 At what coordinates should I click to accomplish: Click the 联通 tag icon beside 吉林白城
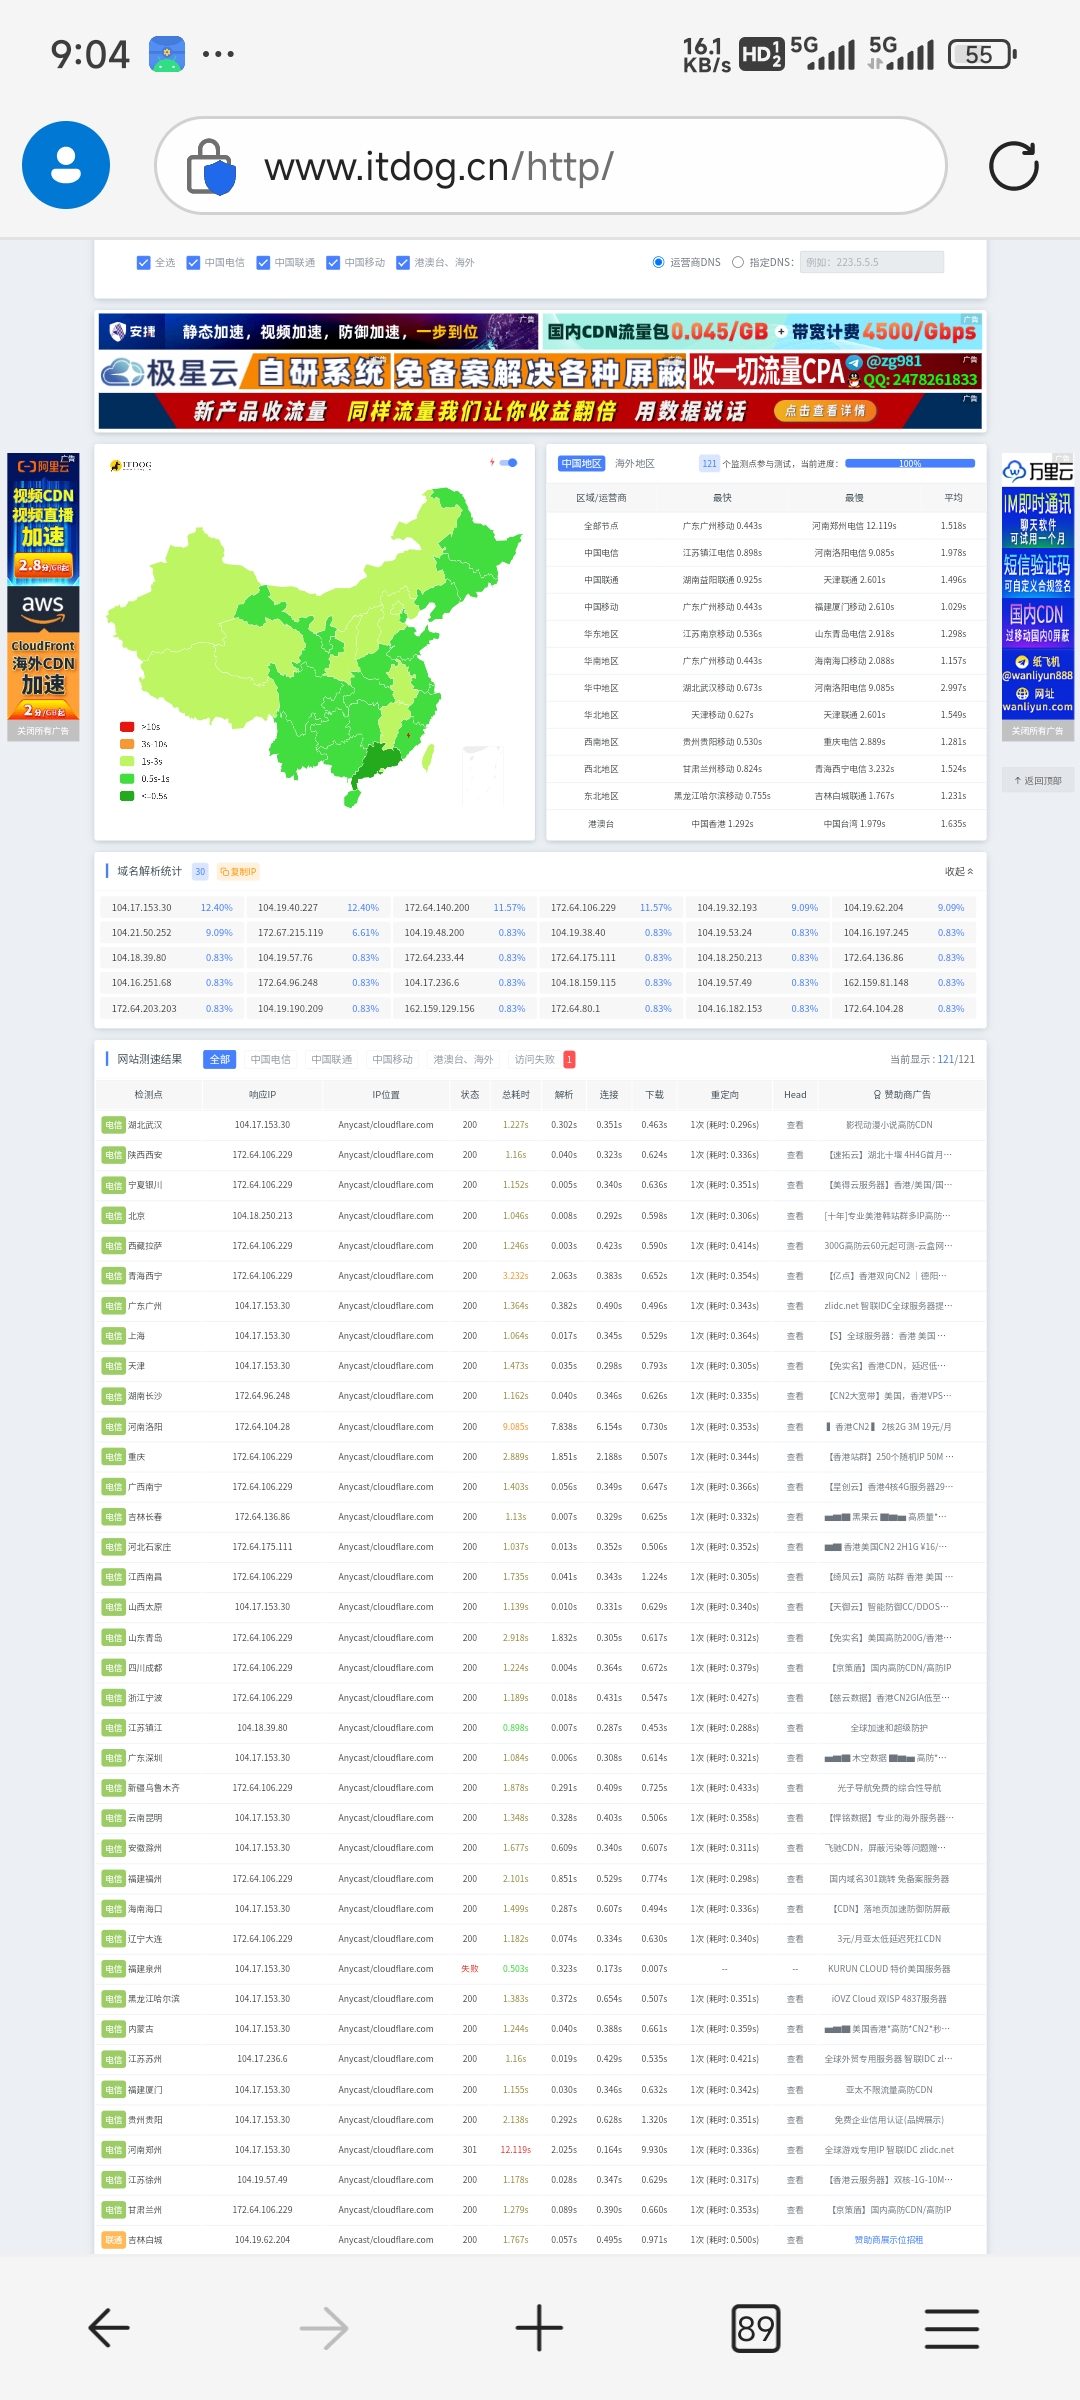tap(113, 2240)
